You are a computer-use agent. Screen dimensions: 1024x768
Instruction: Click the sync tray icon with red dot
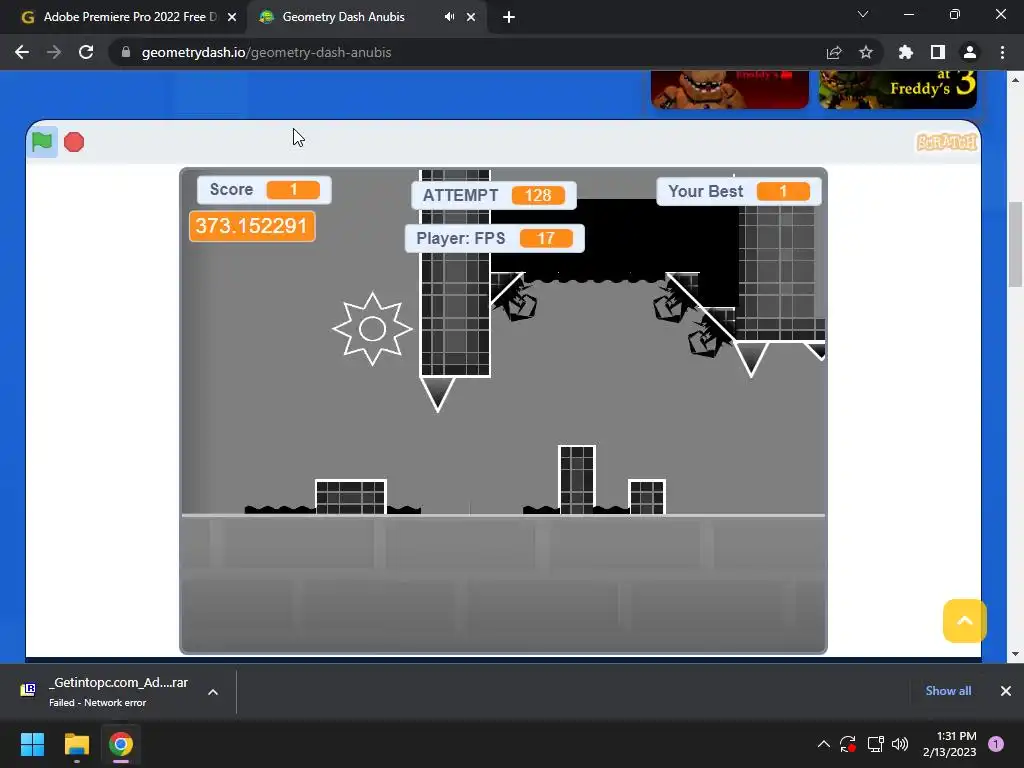(848, 744)
